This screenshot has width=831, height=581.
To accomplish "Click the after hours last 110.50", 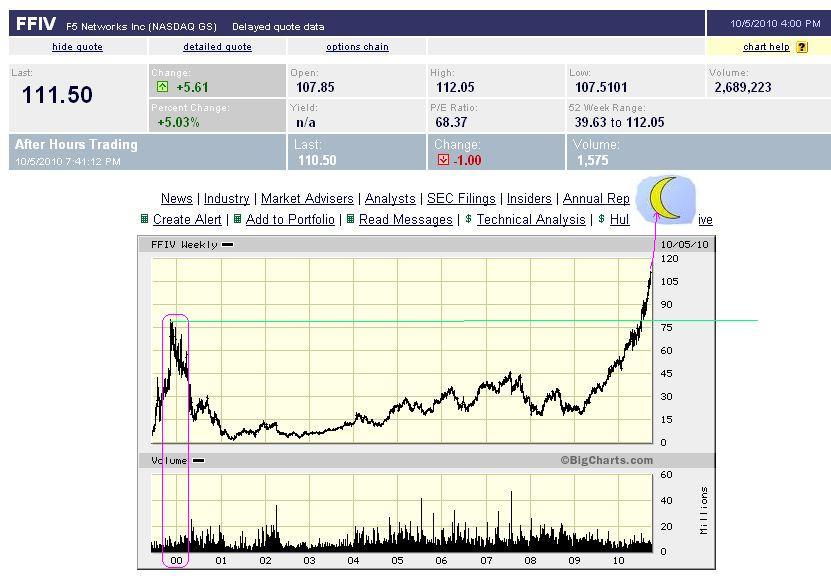I will (x=317, y=160).
